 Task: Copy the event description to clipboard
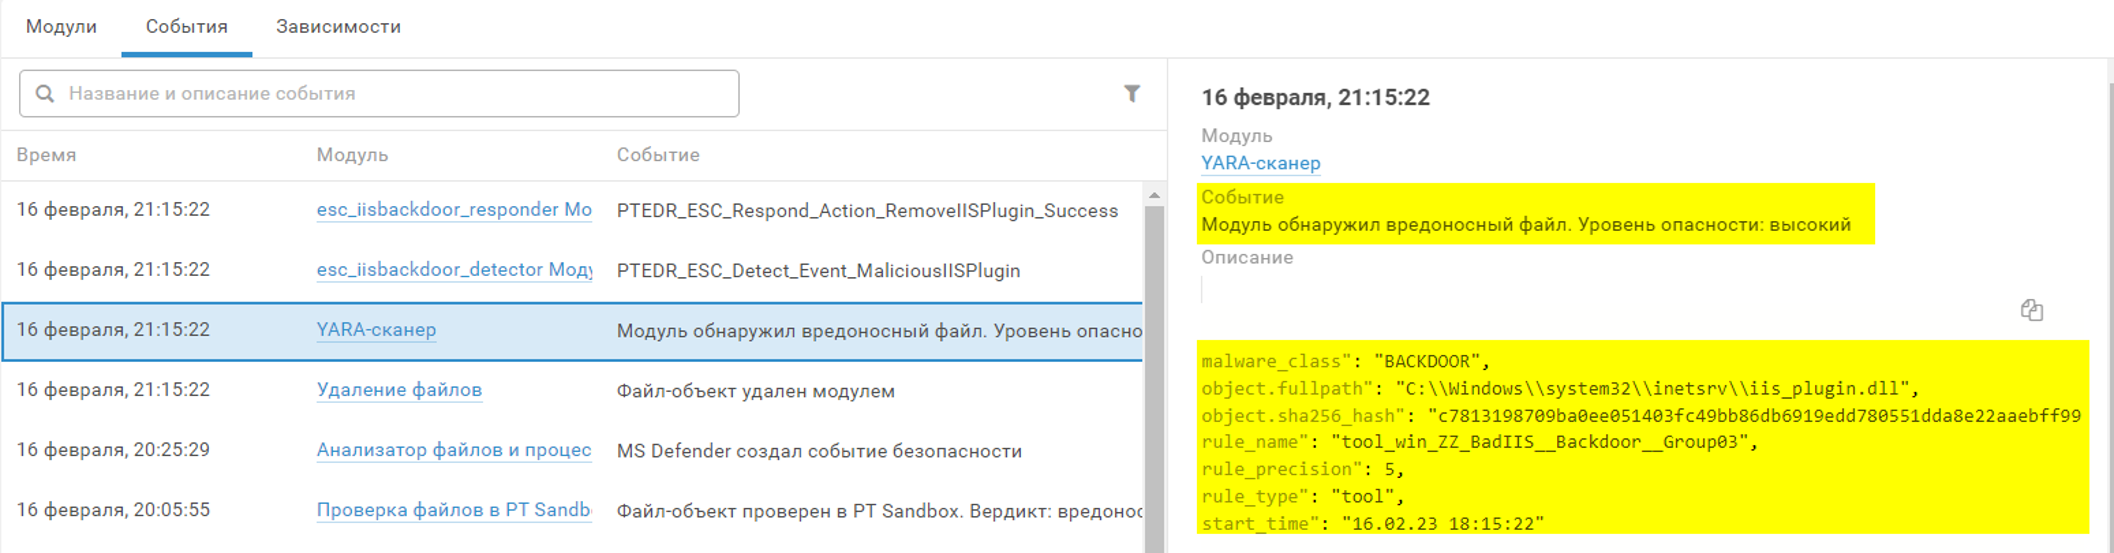click(2031, 310)
